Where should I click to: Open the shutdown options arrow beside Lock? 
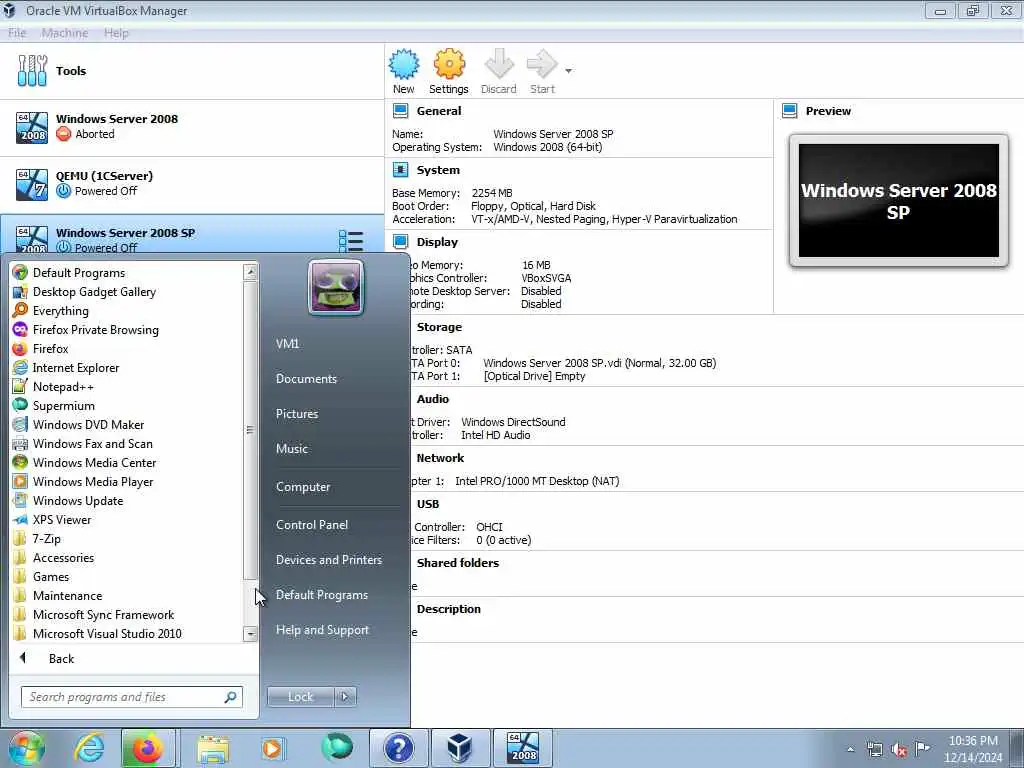point(345,697)
